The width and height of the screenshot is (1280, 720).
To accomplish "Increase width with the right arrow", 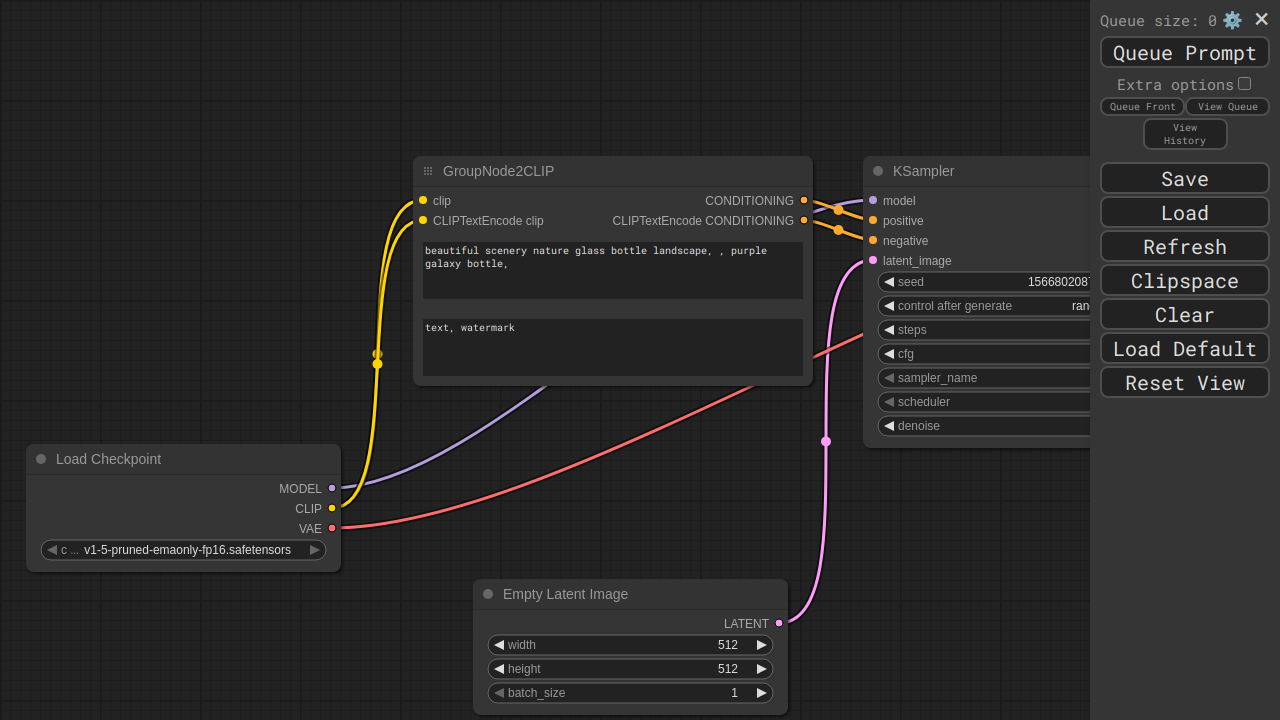I will pyautogui.click(x=761, y=645).
